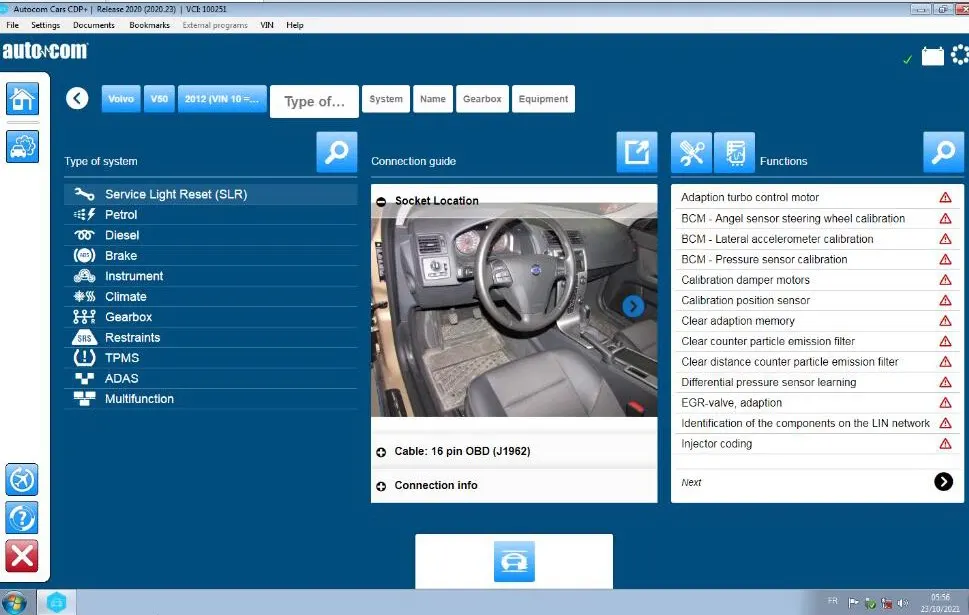Screen dimensions: 969x615
Task: Select the checklist functions icon
Action: click(735, 152)
